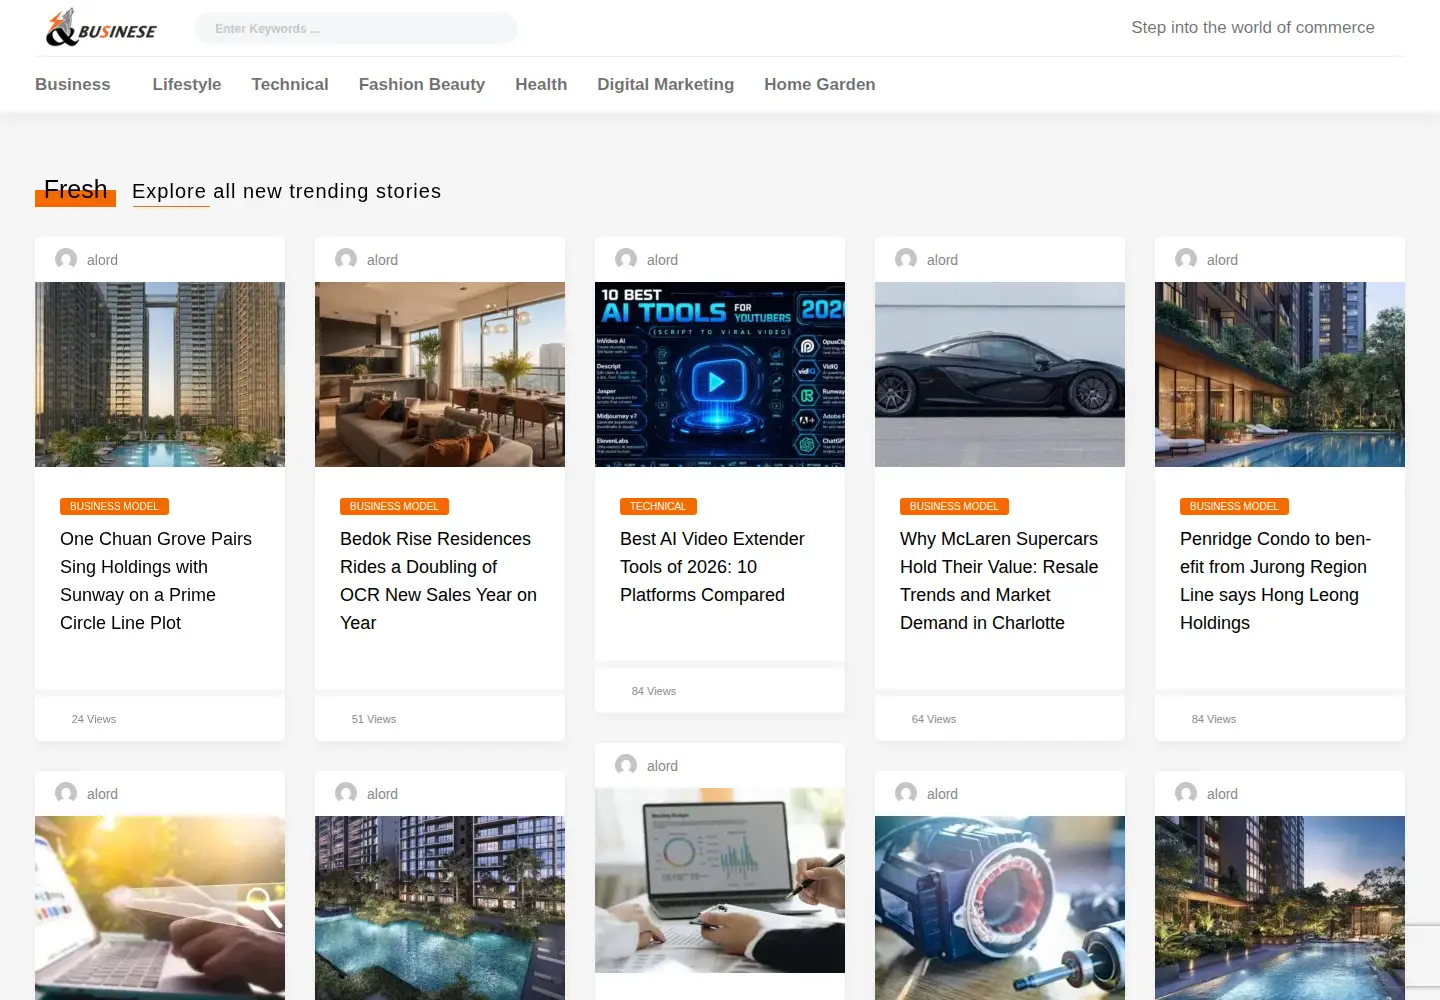
Task: Click the Businese site logo
Action: 101,28
